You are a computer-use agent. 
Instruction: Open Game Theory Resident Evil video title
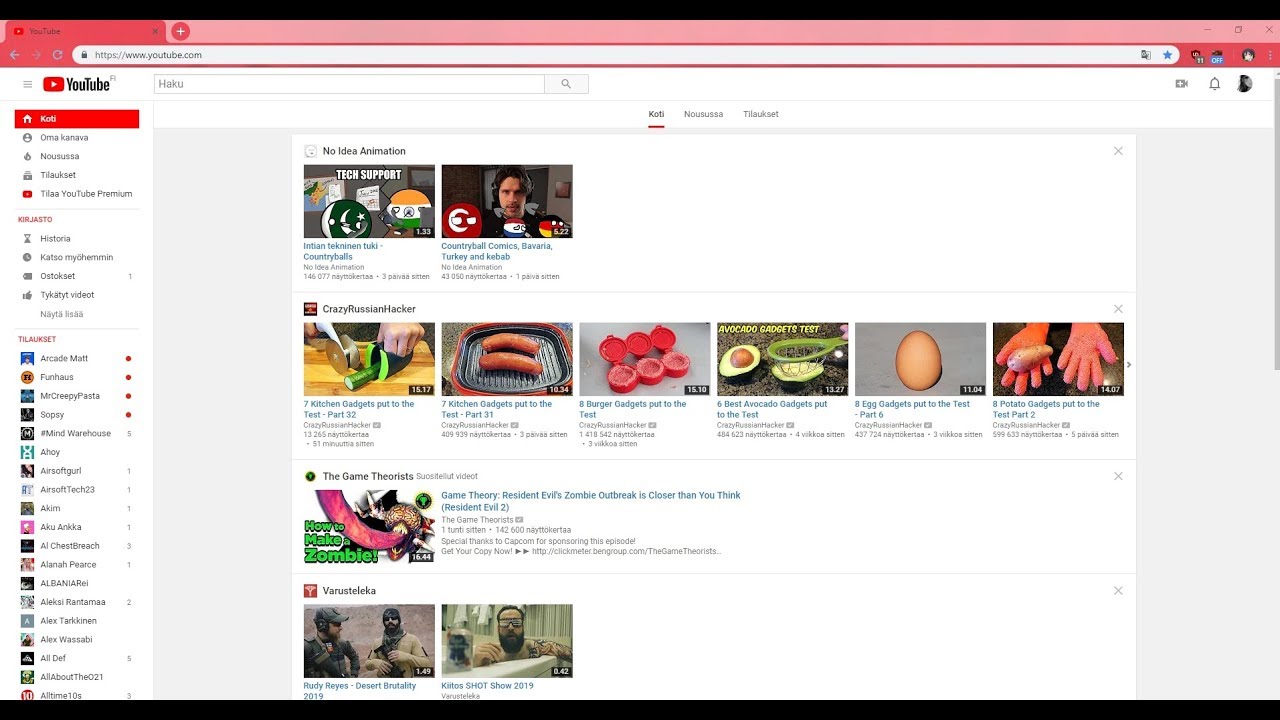(591, 501)
